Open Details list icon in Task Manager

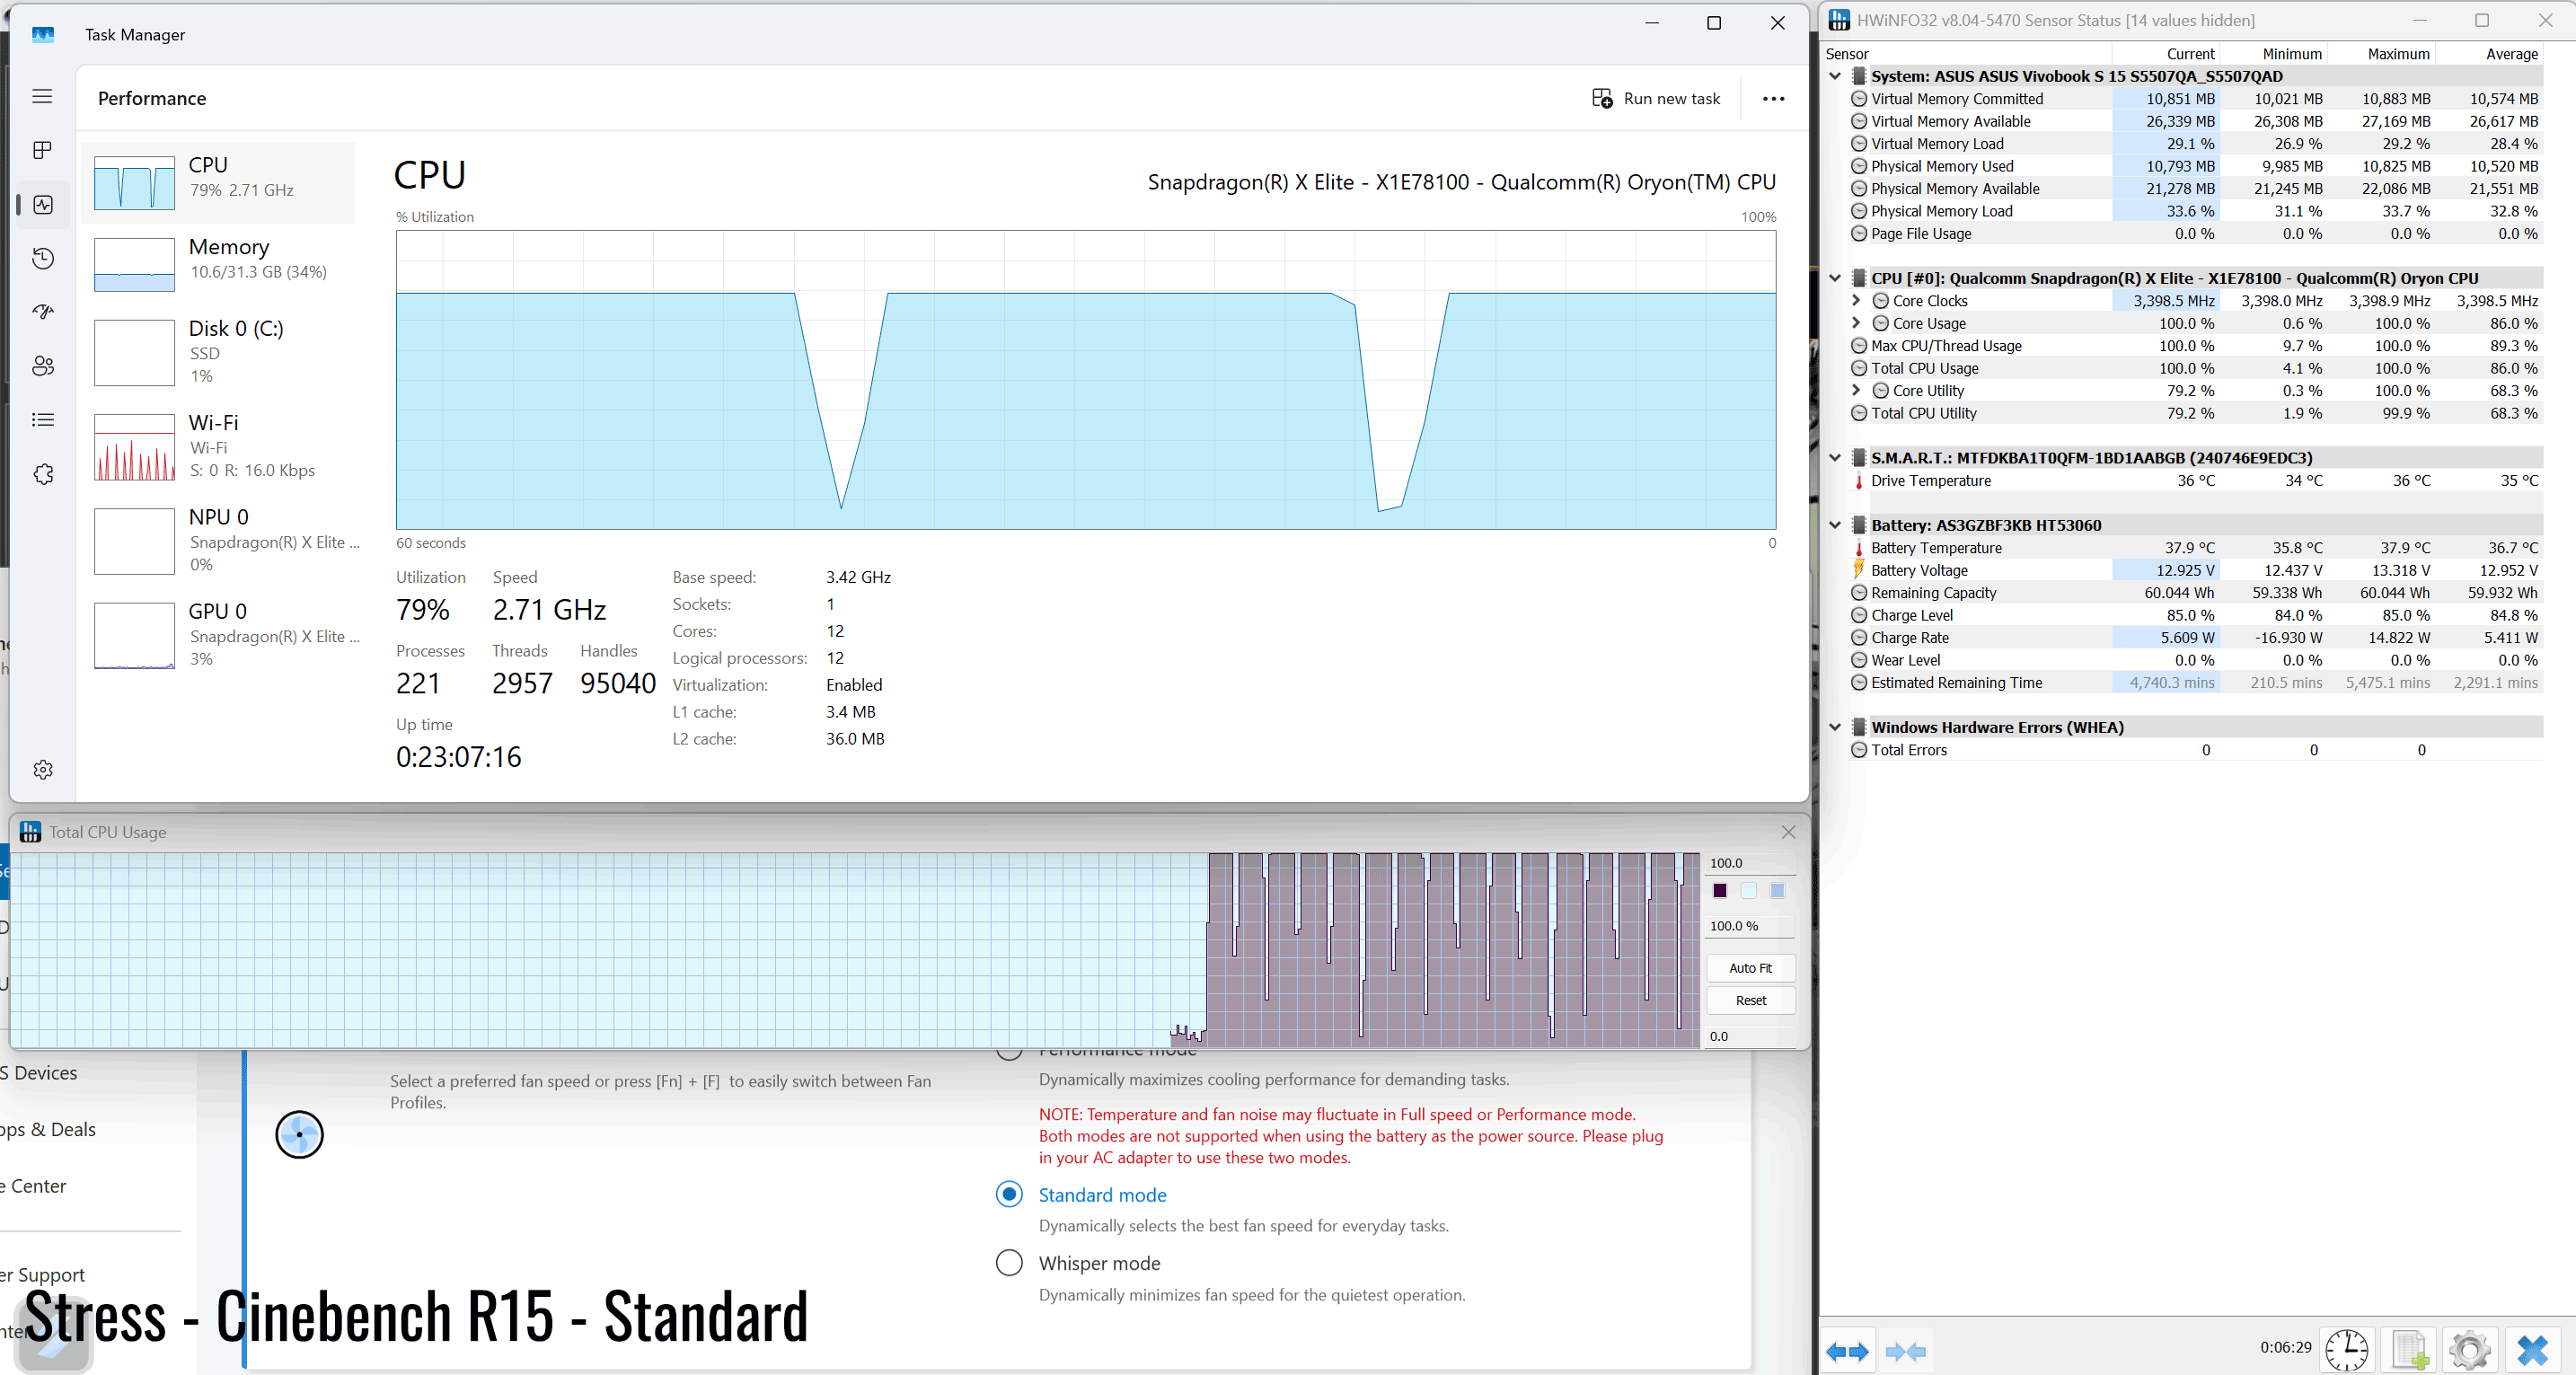click(x=43, y=420)
